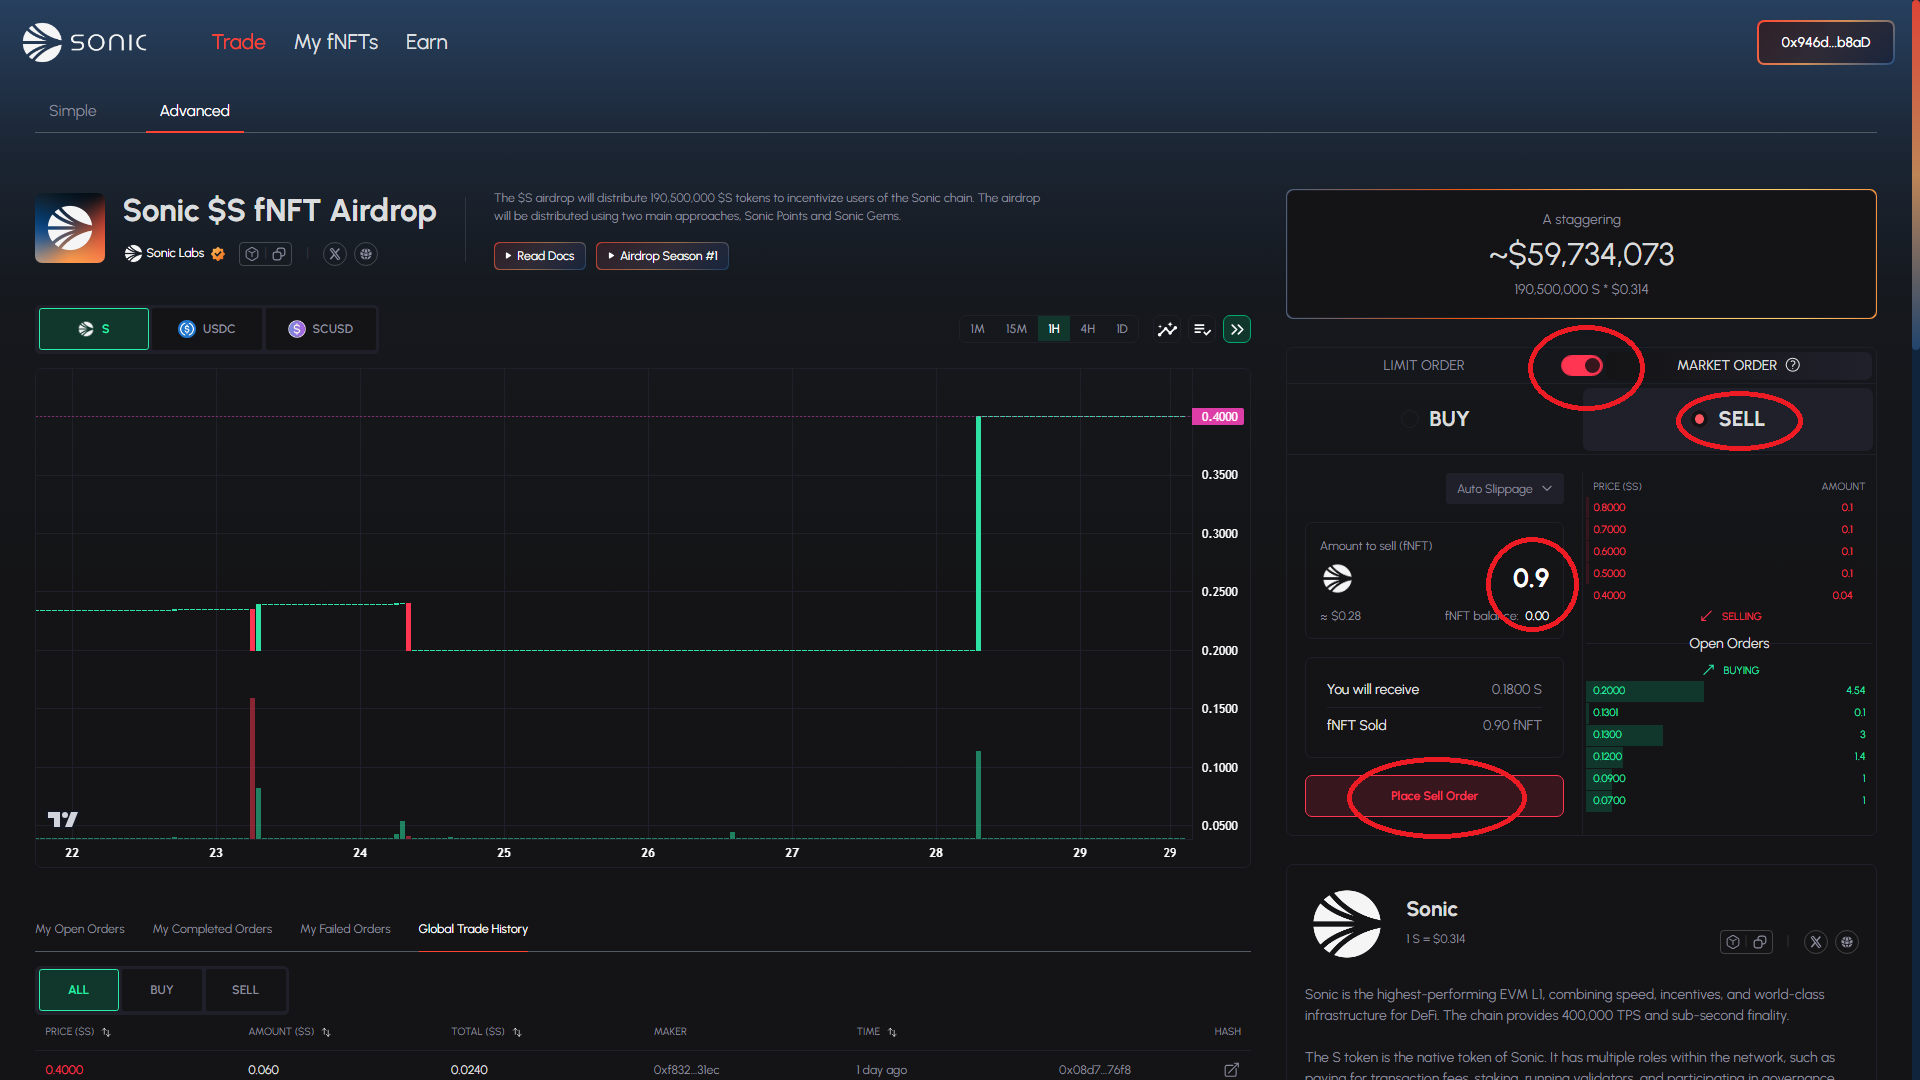Click the X (Twitter) icon beside Sonic Labs
1920x1080 pixels.
tap(335, 254)
